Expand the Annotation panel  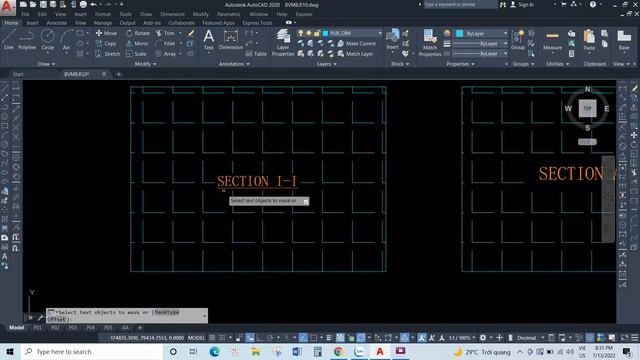click(x=234, y=64)
